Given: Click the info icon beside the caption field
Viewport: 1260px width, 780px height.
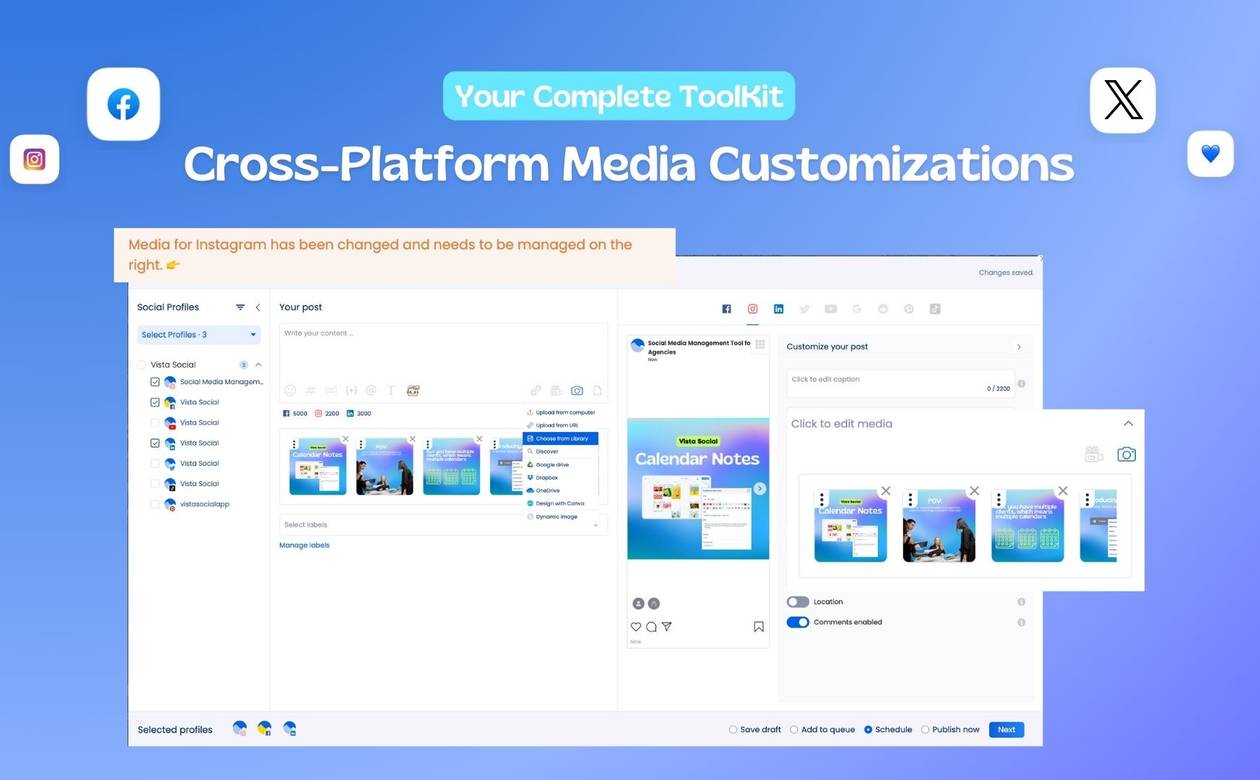Looking at the screenshot, I should 1021,384.
